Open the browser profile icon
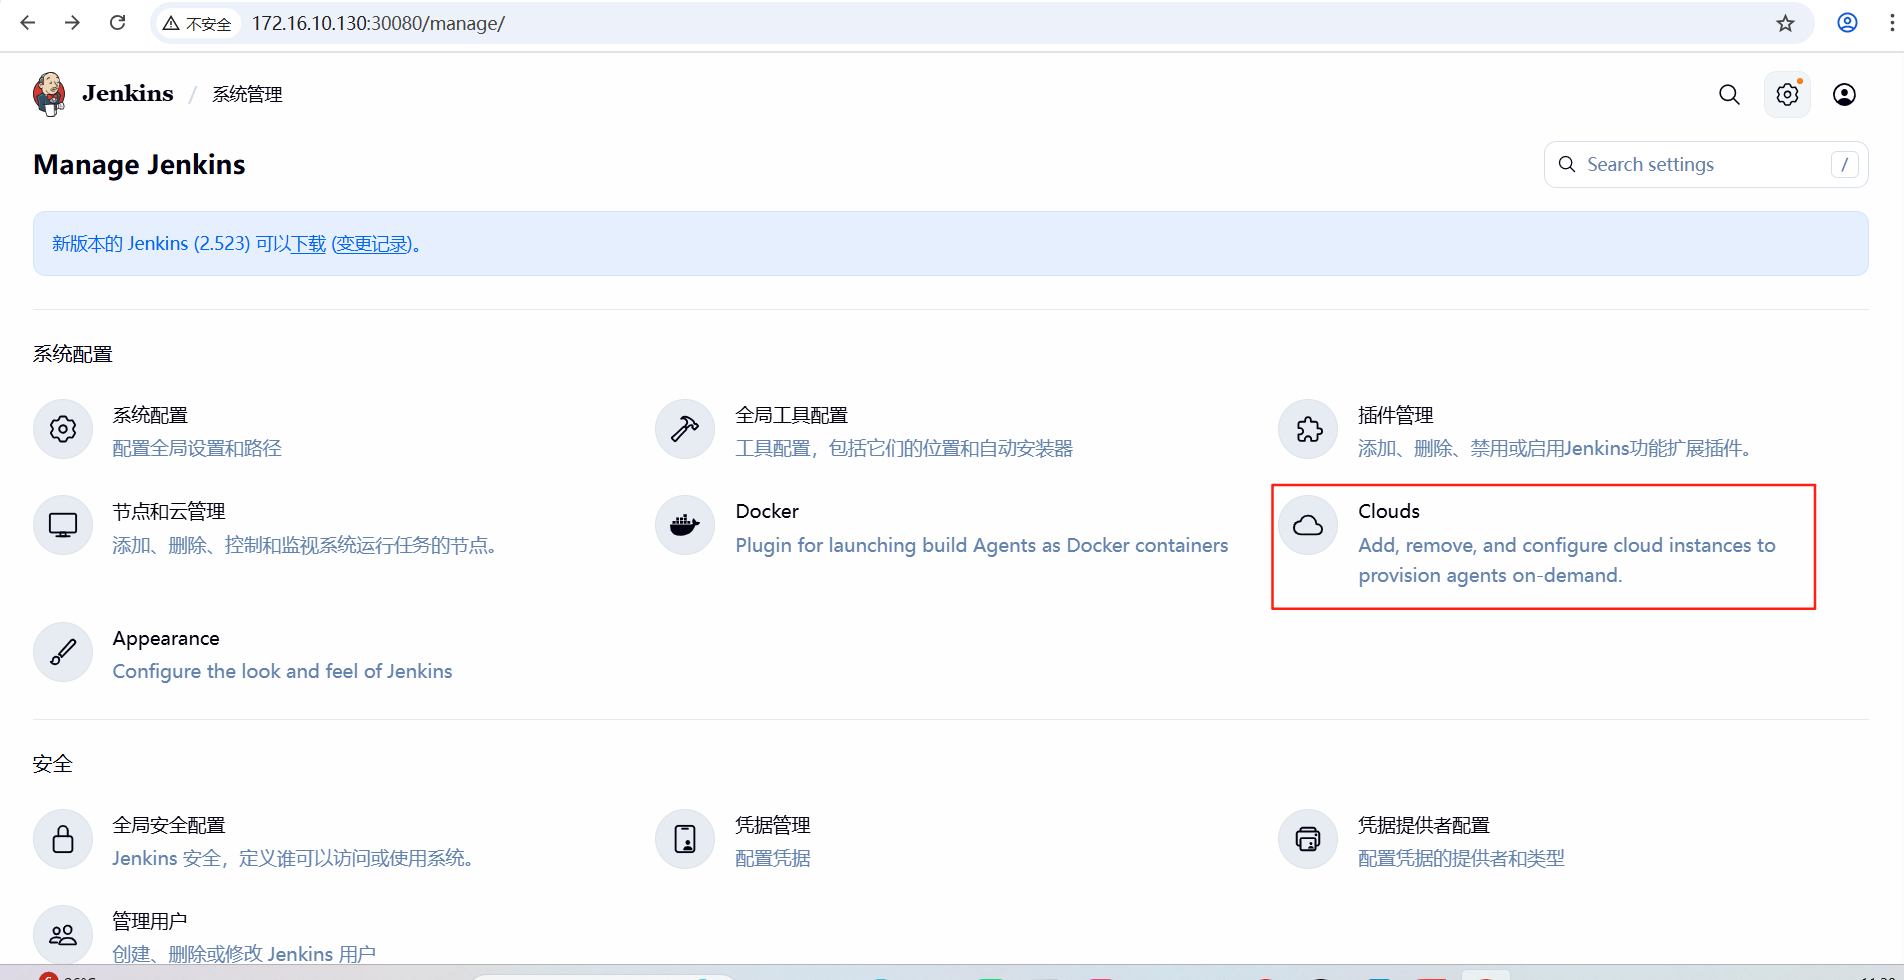 pos(1847,23)
